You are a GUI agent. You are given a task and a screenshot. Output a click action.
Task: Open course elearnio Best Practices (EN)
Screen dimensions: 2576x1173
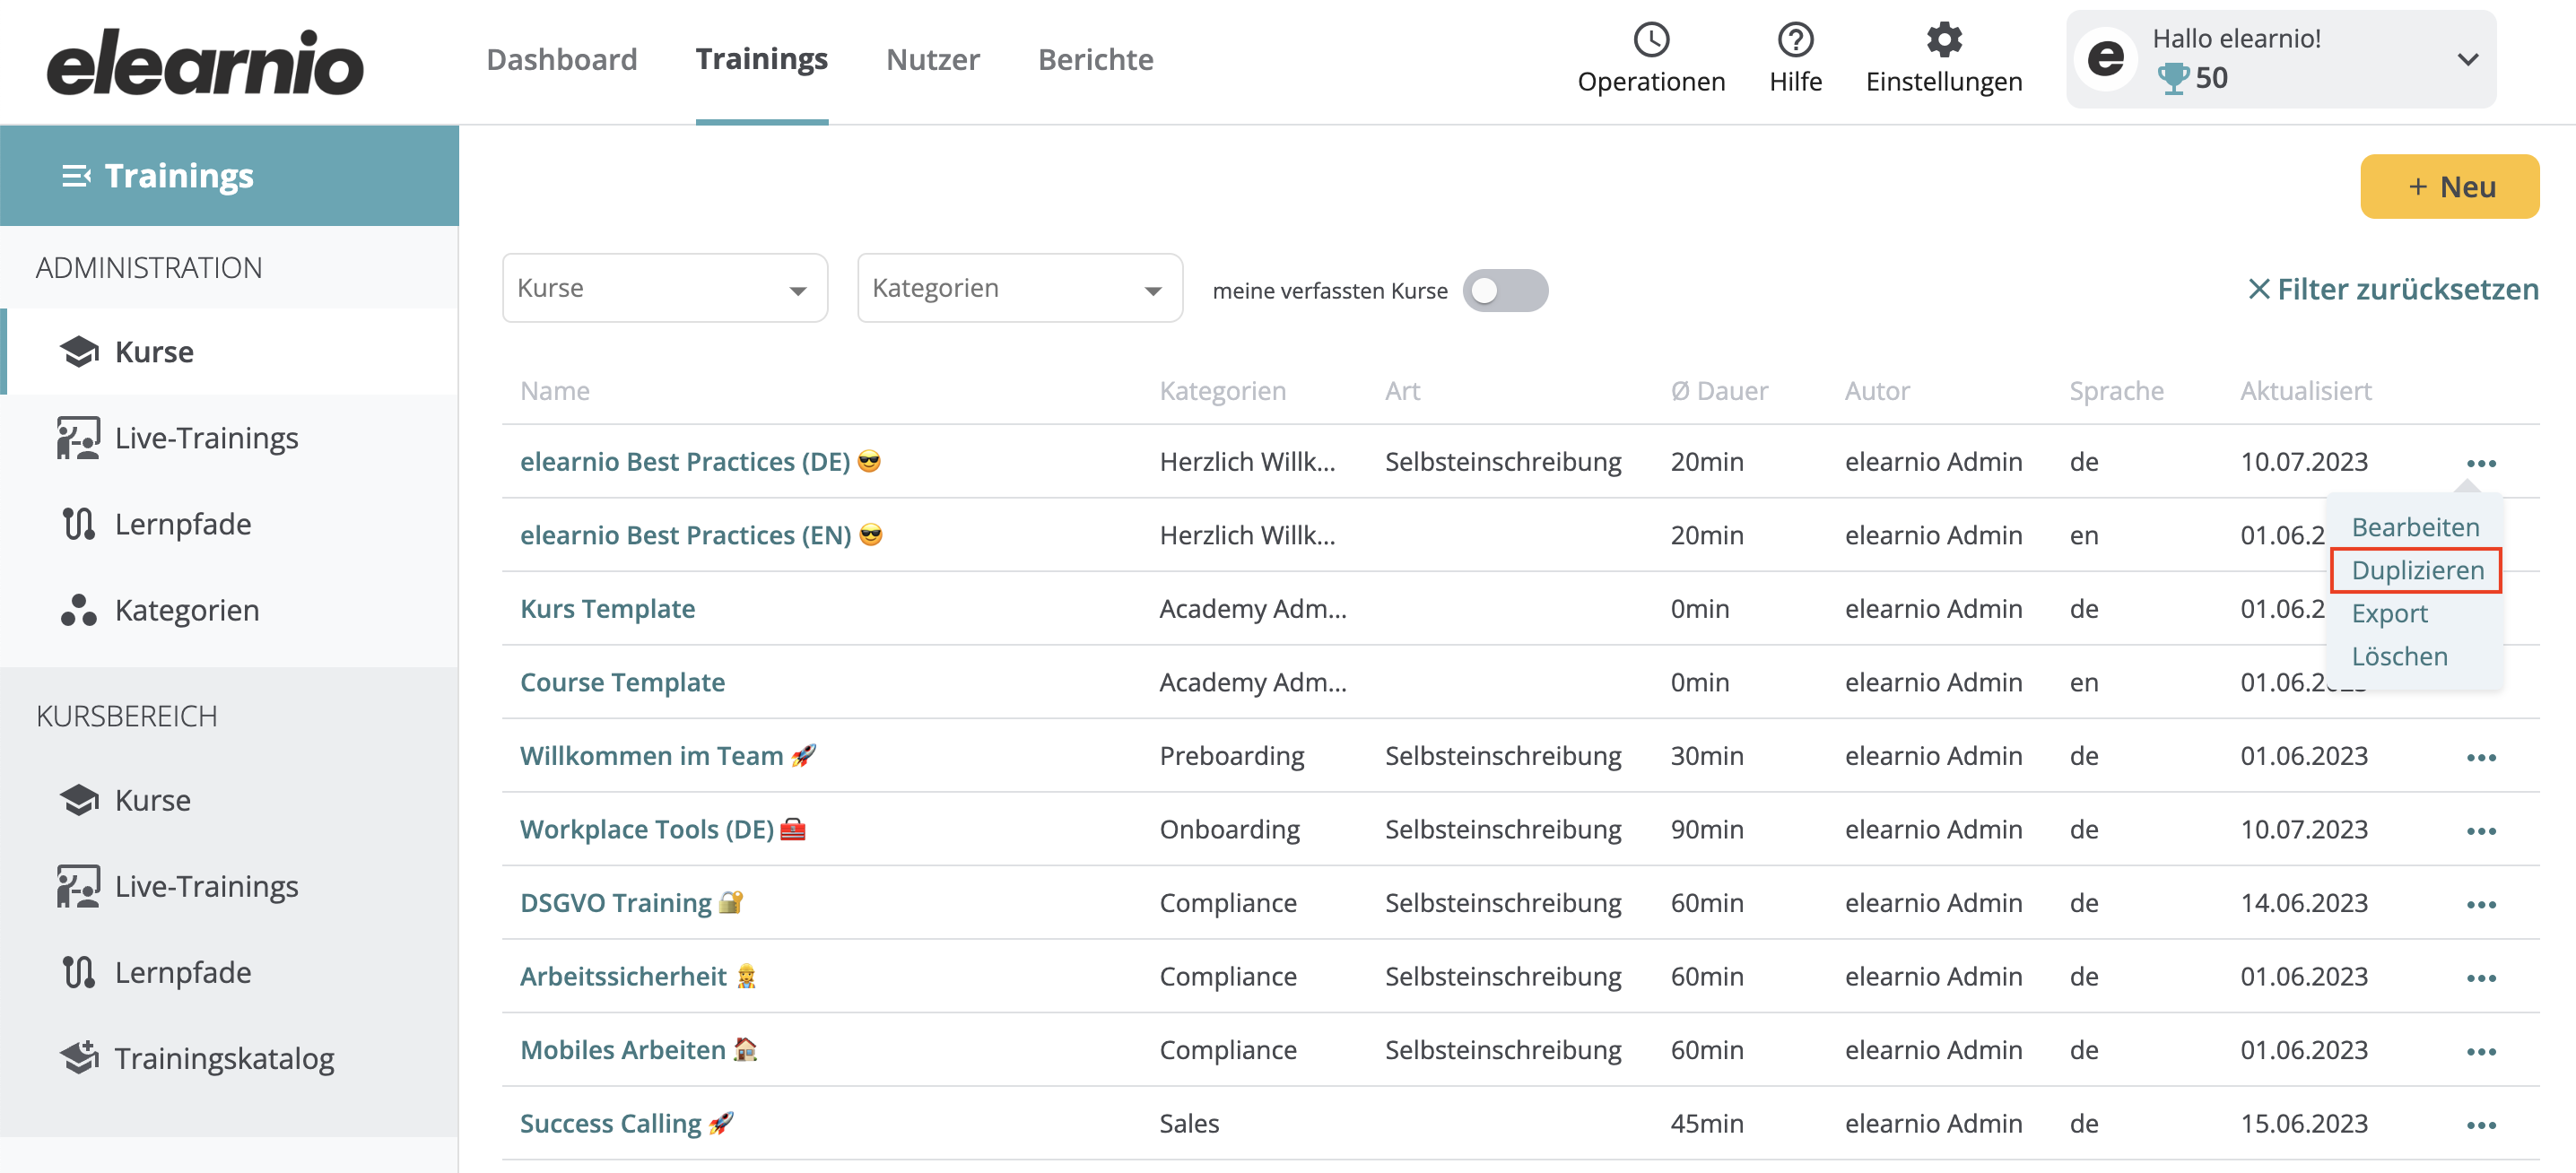701,535
